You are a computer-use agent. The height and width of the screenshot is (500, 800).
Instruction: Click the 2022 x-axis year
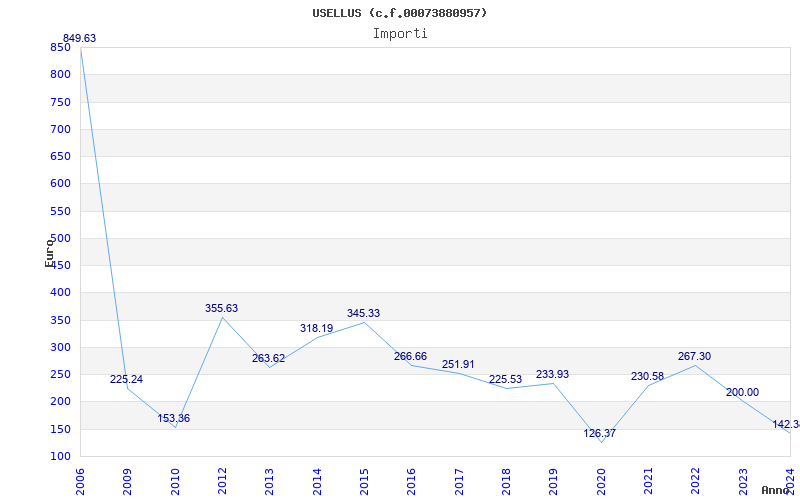coord(695,482)
